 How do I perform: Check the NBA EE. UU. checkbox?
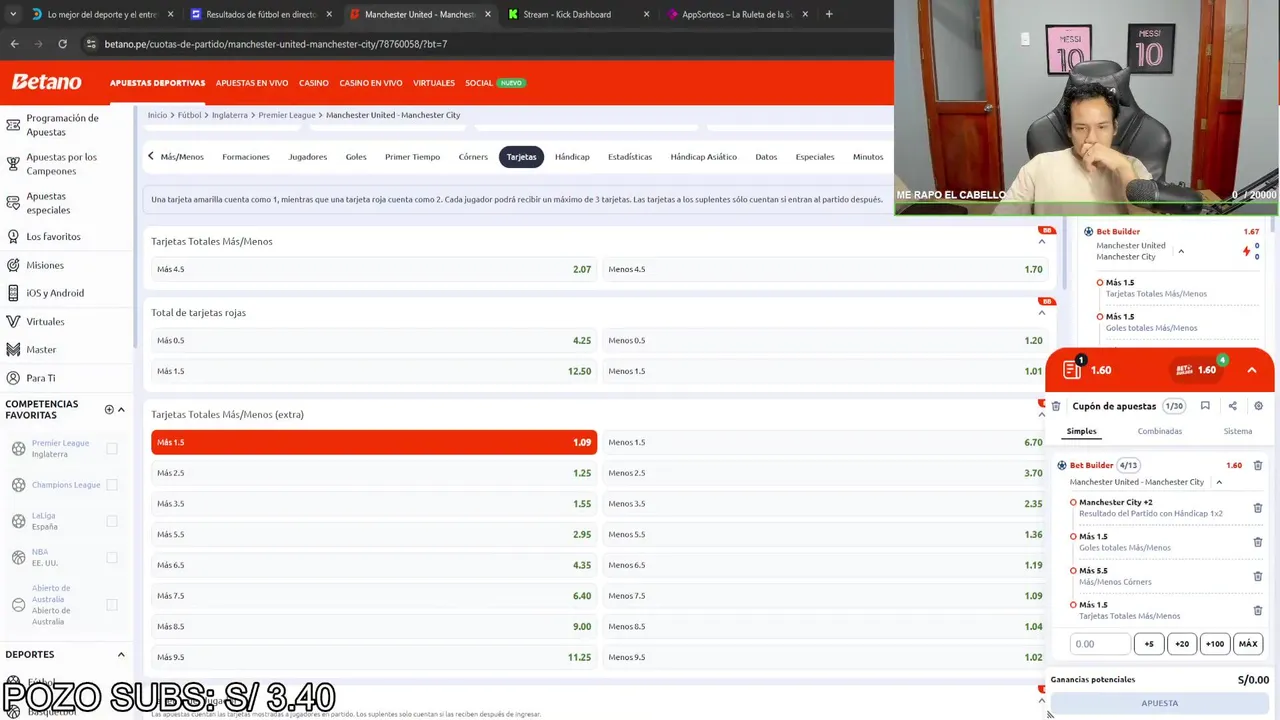(112, 557)
